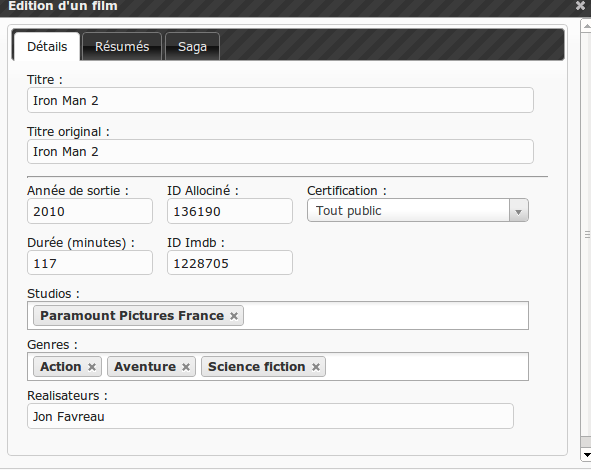Open the Saga tab
Image resolution: width=591 pixels, height=470 pixels.
[x=192, y=47]
